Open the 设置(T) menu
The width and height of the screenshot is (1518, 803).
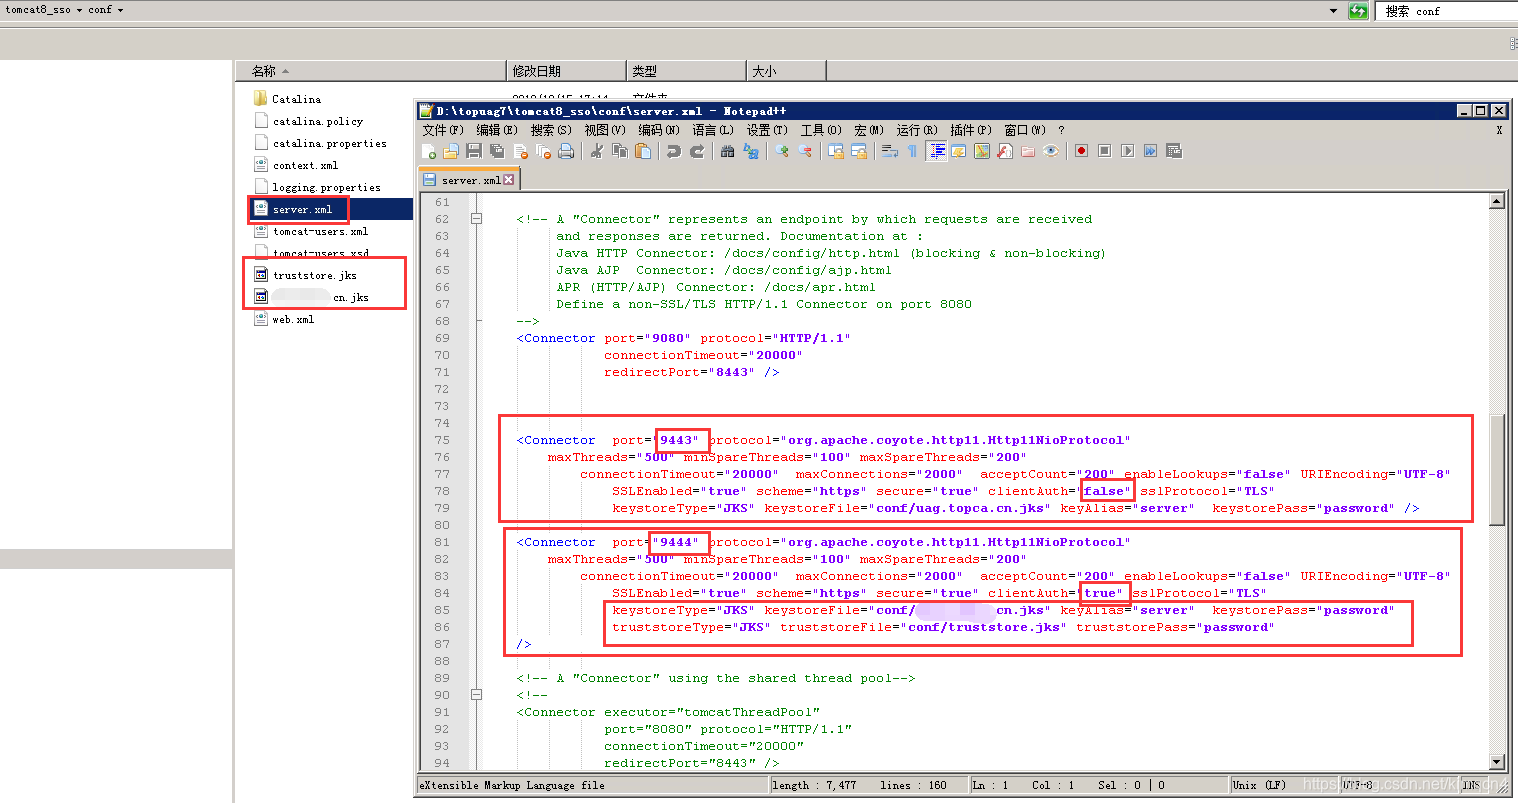click(x=766, y=130)
